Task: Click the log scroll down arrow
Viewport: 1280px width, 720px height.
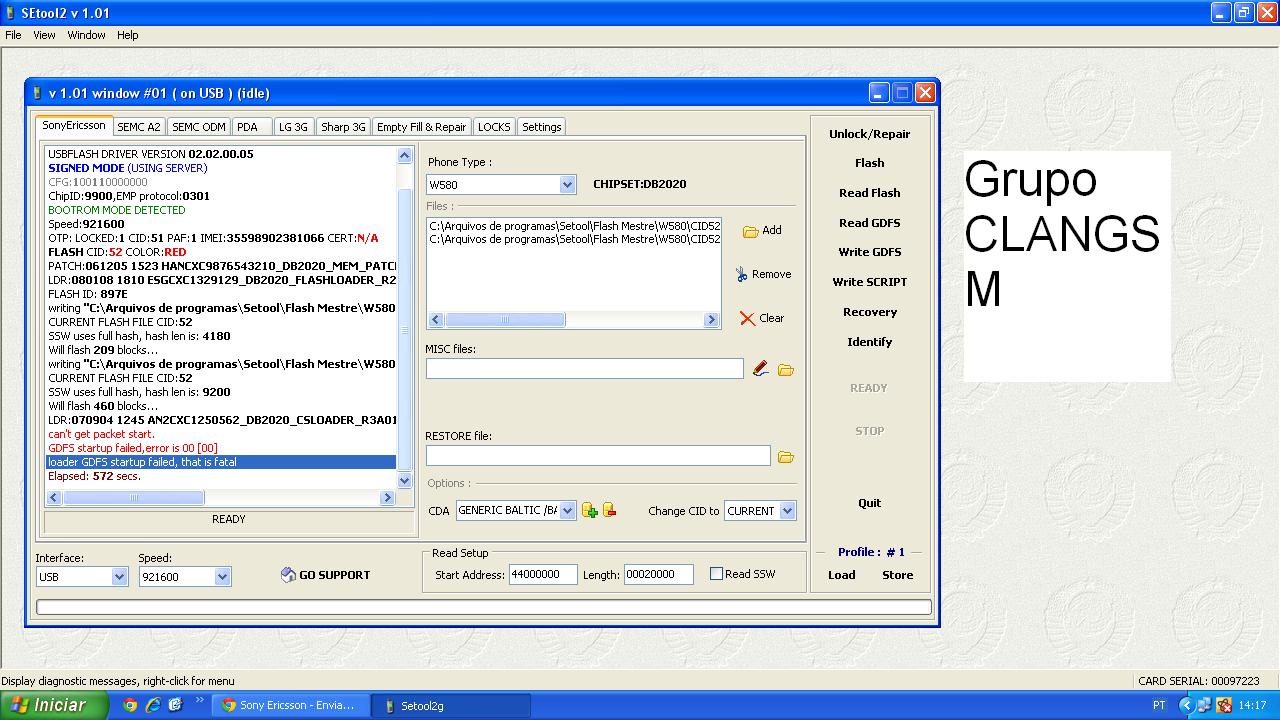Action: coord(405,481)
